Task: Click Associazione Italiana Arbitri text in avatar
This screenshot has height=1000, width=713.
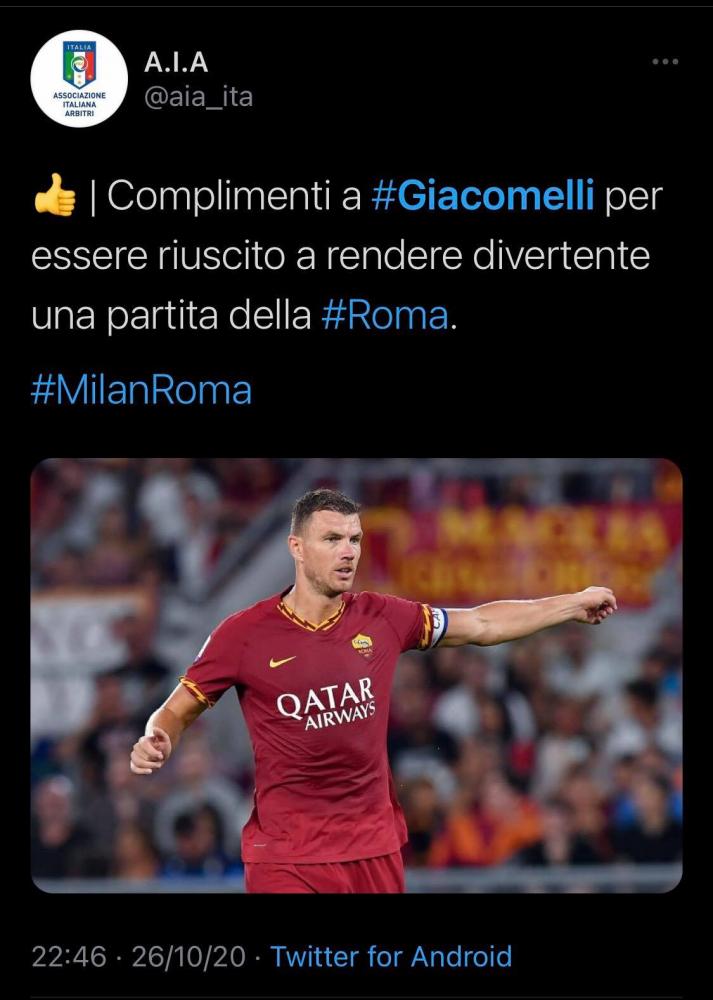Action: (79, 105)
